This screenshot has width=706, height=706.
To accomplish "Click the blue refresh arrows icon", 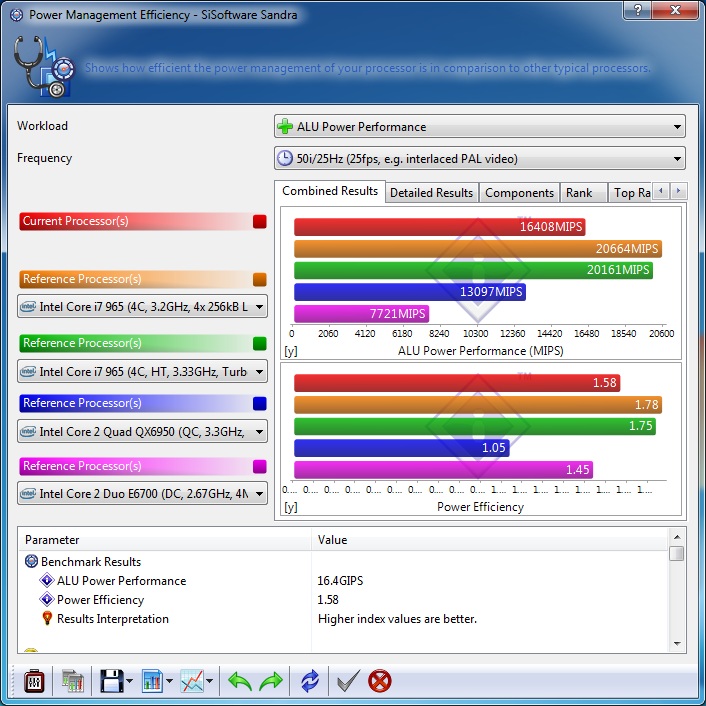I will 310,681.
